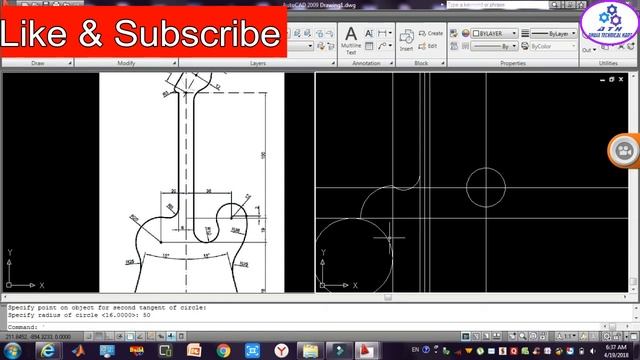Toggle Quick Properties in status bar
The width and height of the screenshot is (640, 360).
(182, 336)
